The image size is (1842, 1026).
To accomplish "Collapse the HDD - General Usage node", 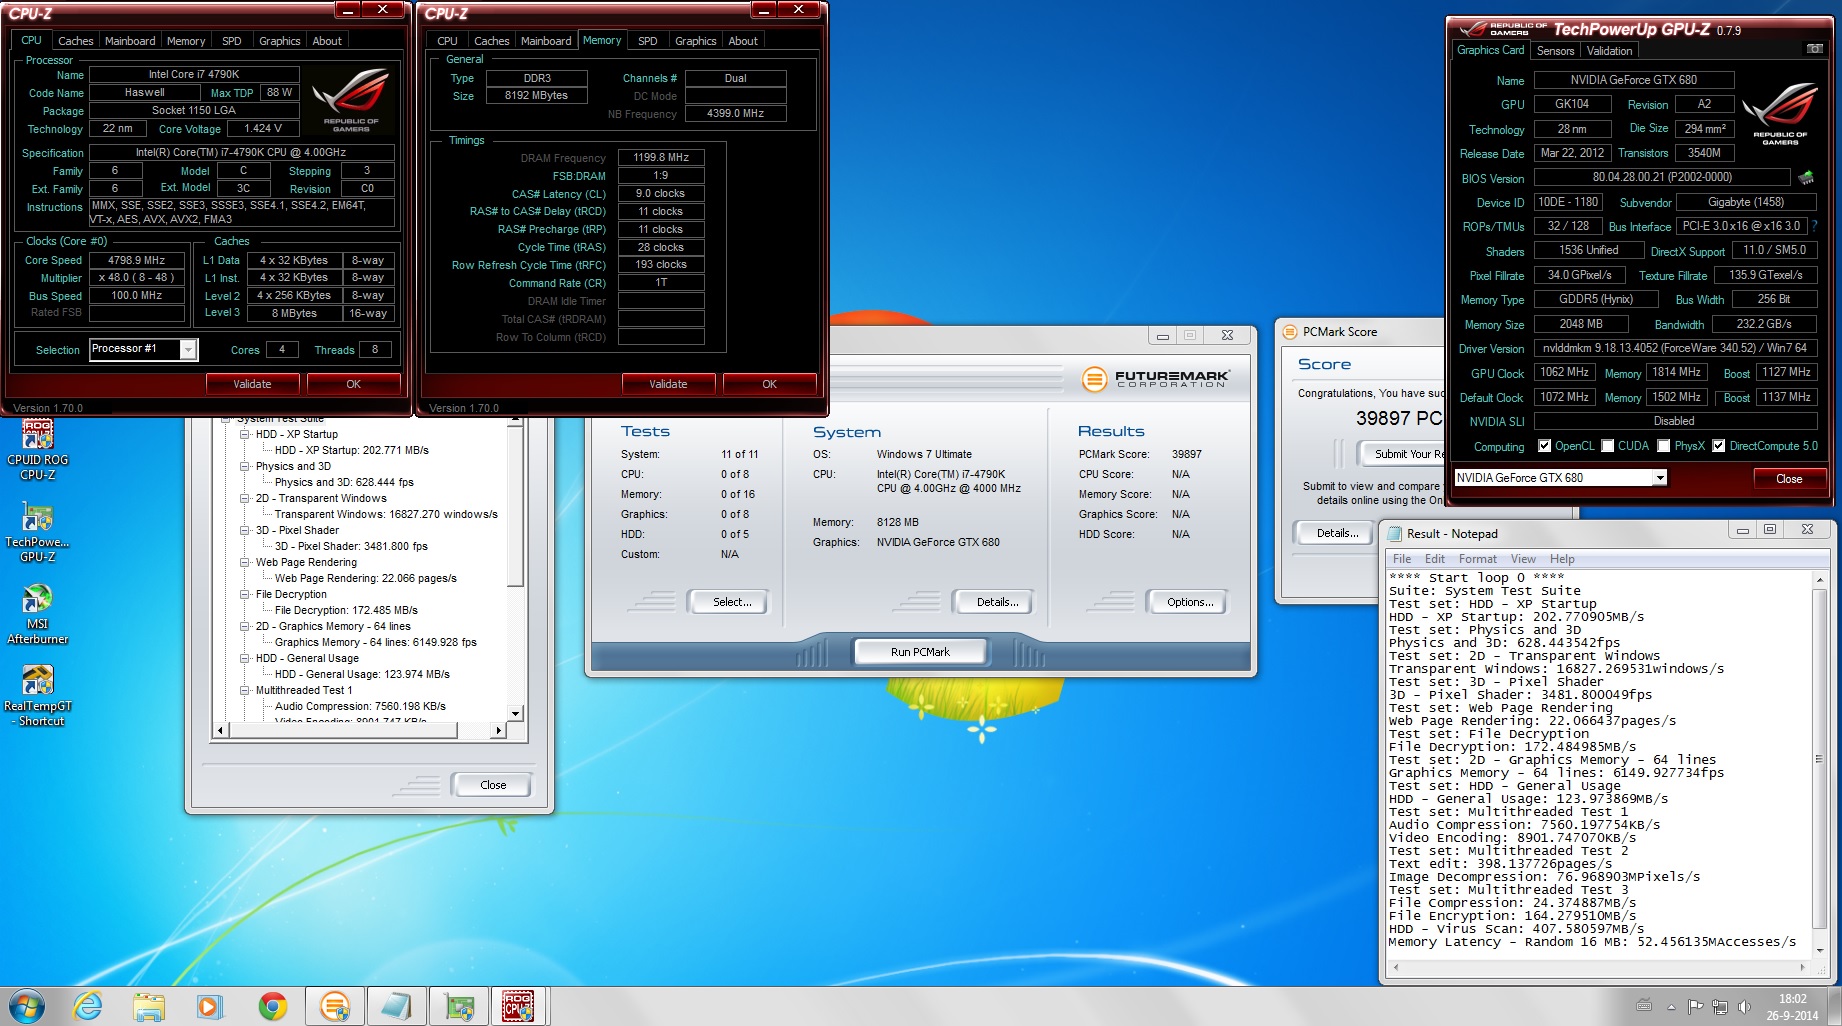I will 244,658.
